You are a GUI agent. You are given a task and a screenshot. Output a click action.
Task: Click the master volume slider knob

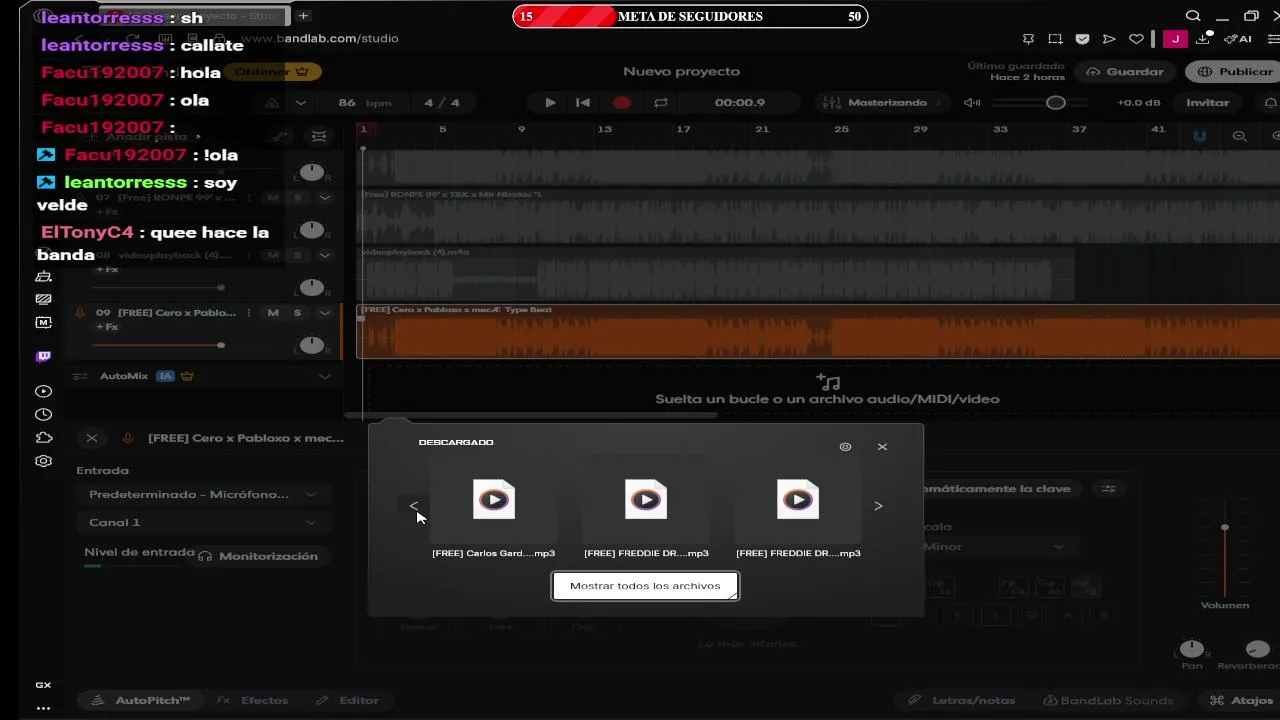(1055, 102)
